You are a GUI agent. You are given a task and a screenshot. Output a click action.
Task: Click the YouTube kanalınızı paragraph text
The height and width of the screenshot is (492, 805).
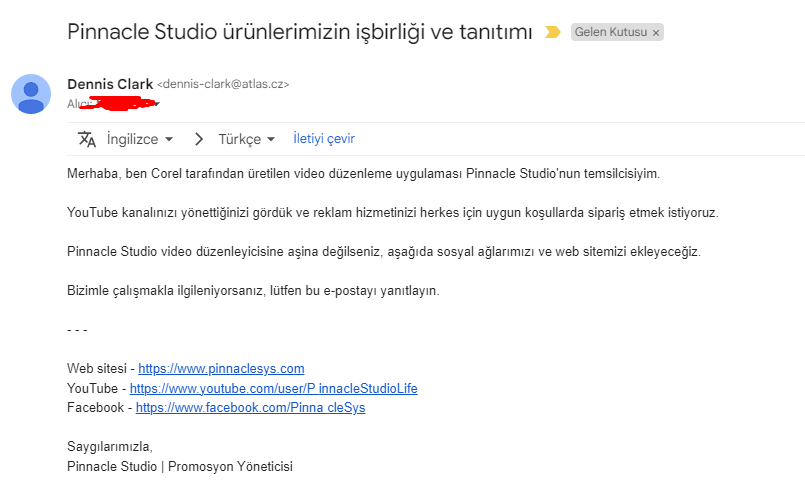[x=393, y=213]
